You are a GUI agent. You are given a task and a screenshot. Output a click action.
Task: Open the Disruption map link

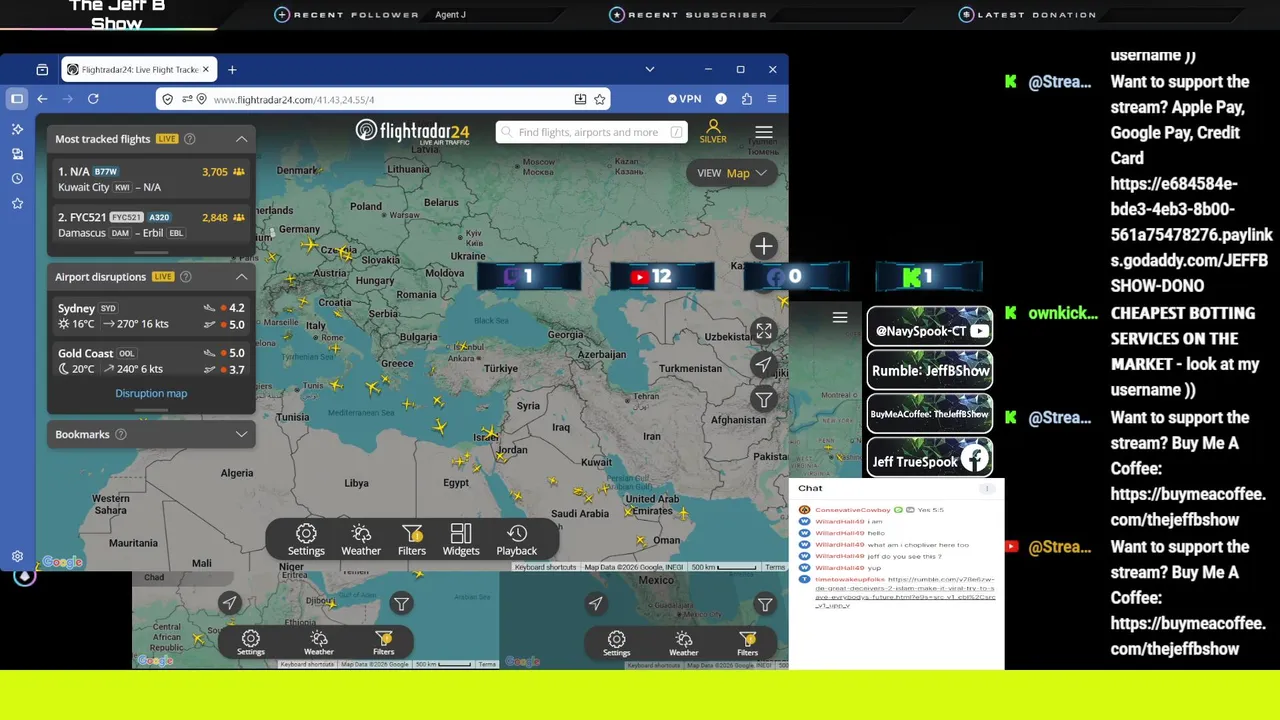[151, 393]
